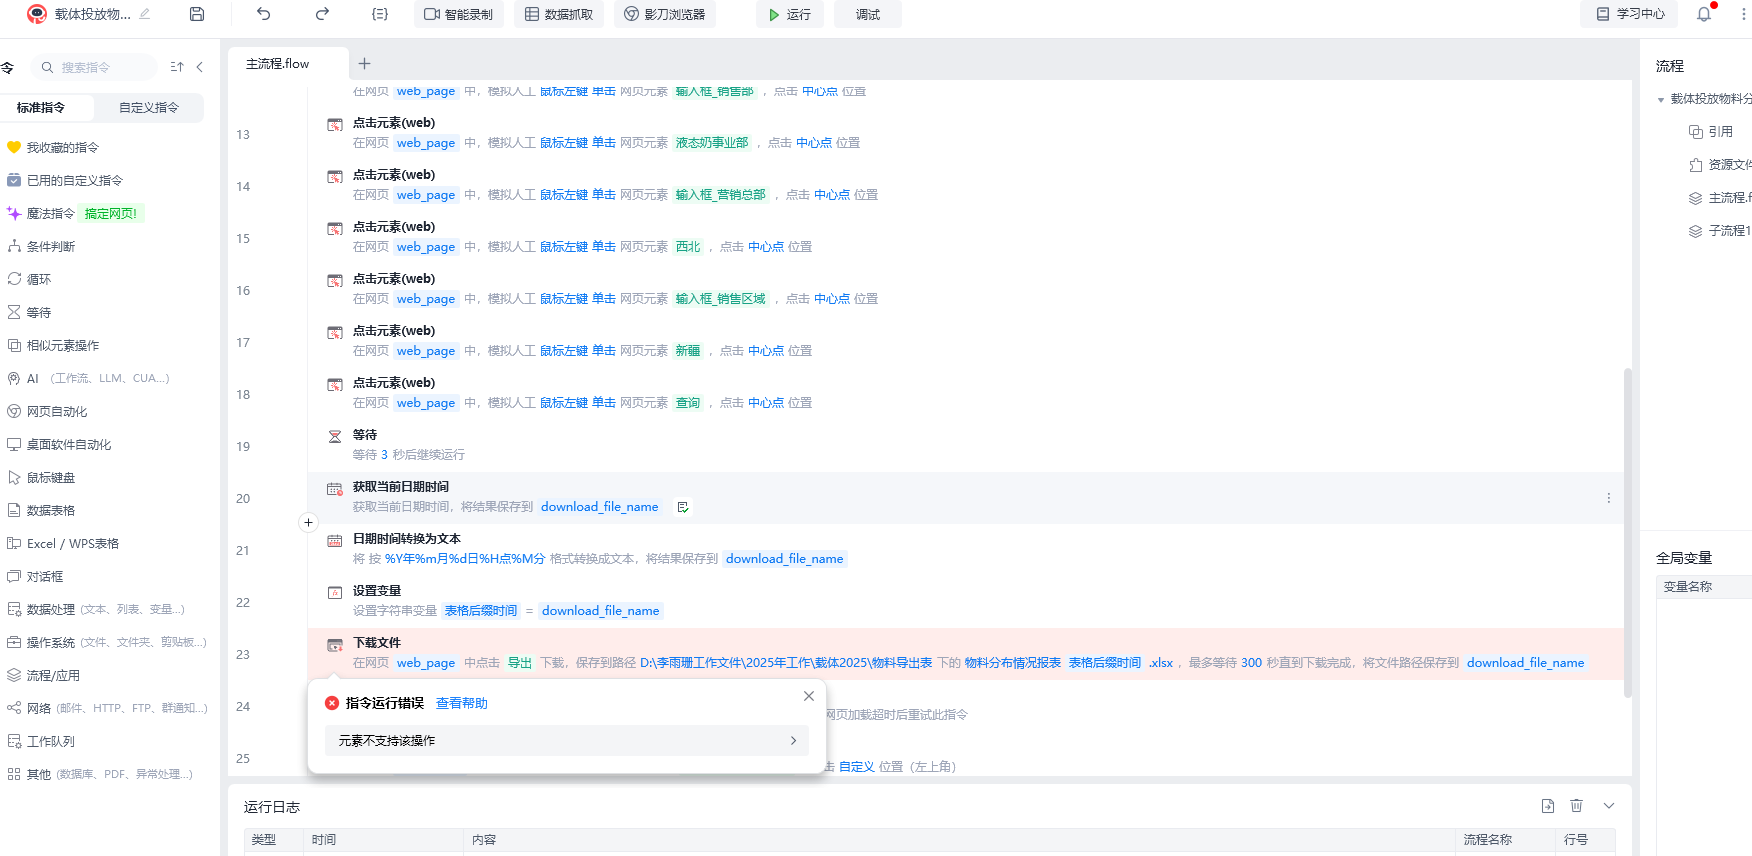Run the flow with 运行 button
The image size is (1752, 856).
point(790,14)
